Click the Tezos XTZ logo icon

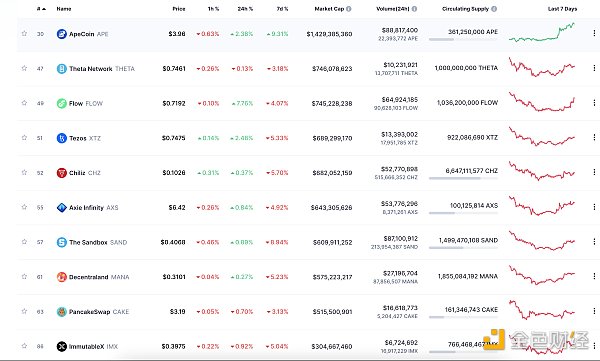pos(62,138)
